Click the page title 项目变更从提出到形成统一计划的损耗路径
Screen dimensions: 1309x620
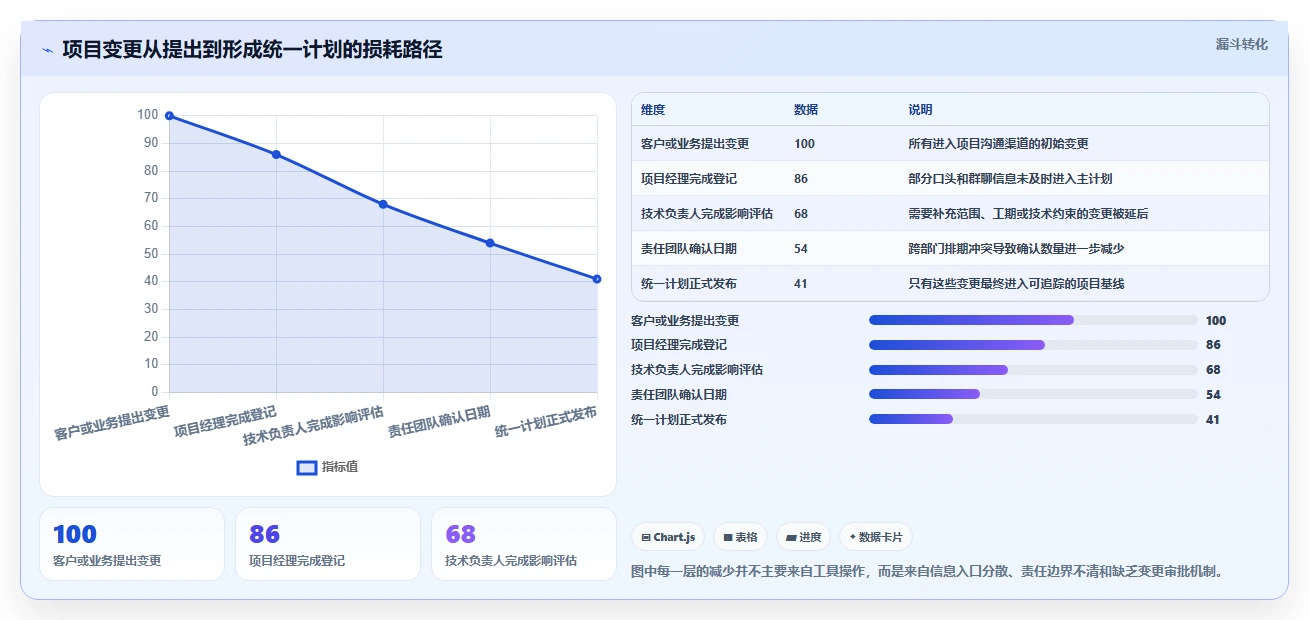tap(252, 50)
